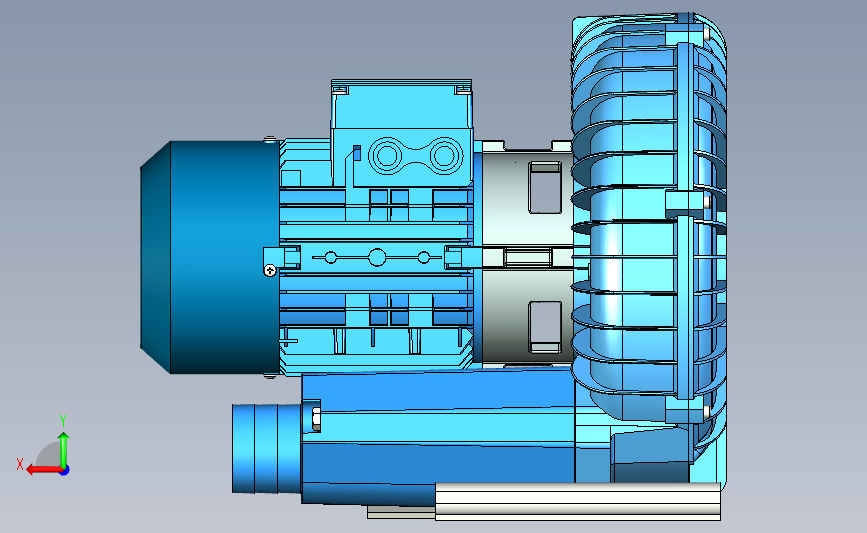Select the grey mounting base plate
This screenshot has height=533, width=867.
coord(577,501)
